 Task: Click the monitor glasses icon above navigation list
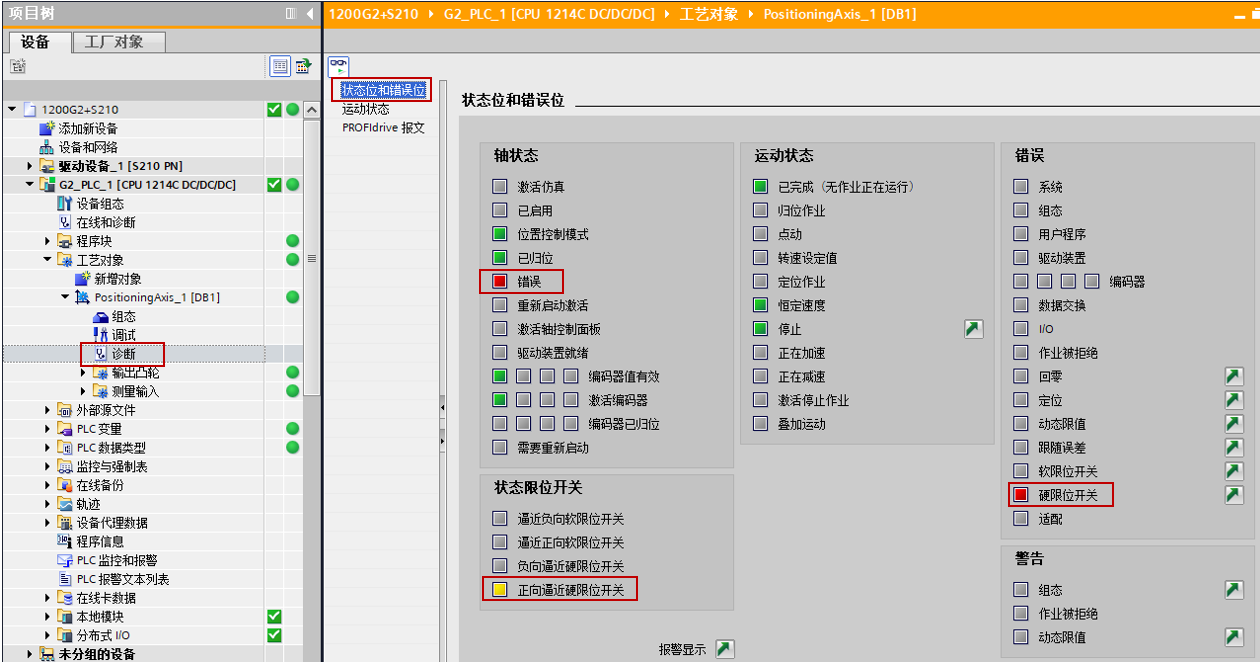point(338,65)
